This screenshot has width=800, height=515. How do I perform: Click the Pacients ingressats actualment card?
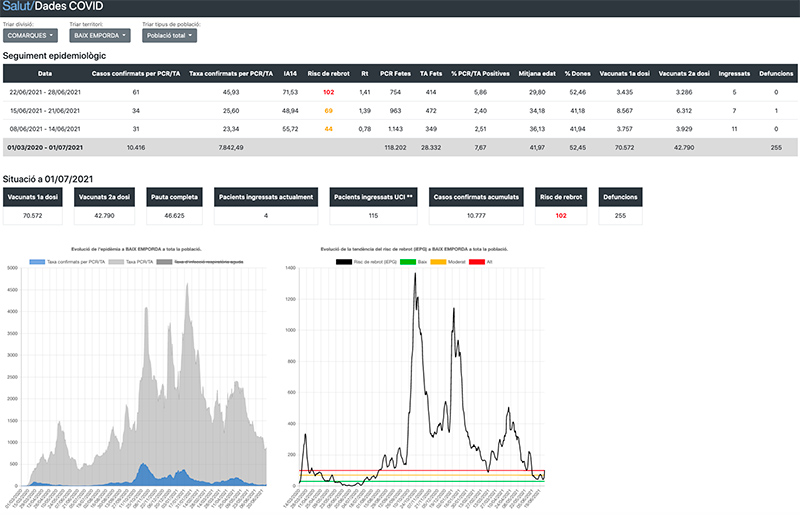(x=266, y=206)
